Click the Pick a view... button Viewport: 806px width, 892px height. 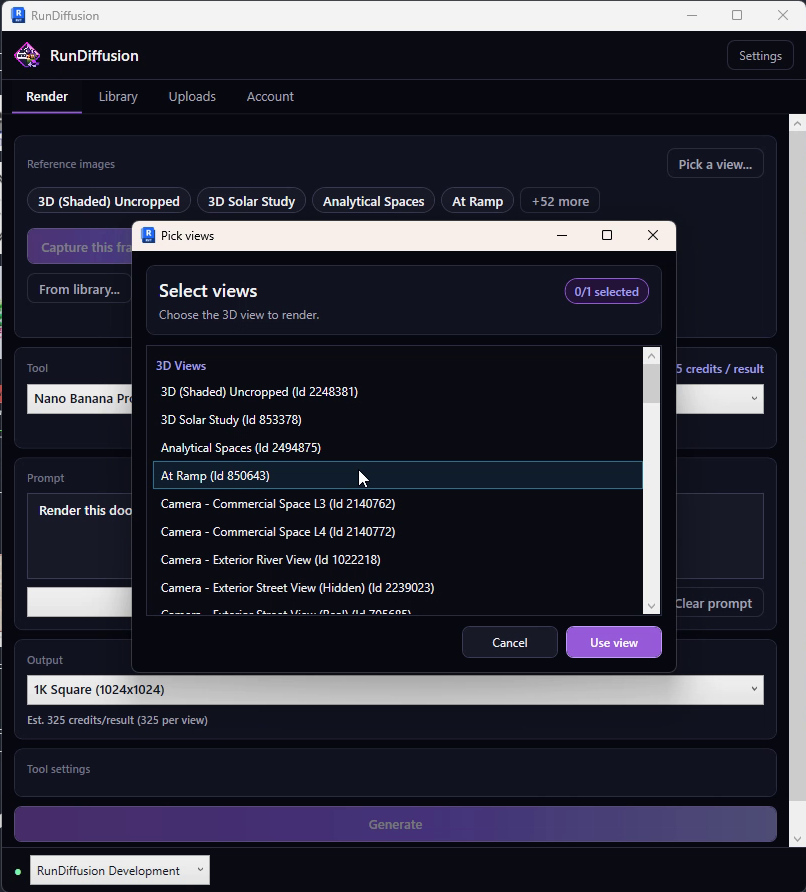[715, 164]
